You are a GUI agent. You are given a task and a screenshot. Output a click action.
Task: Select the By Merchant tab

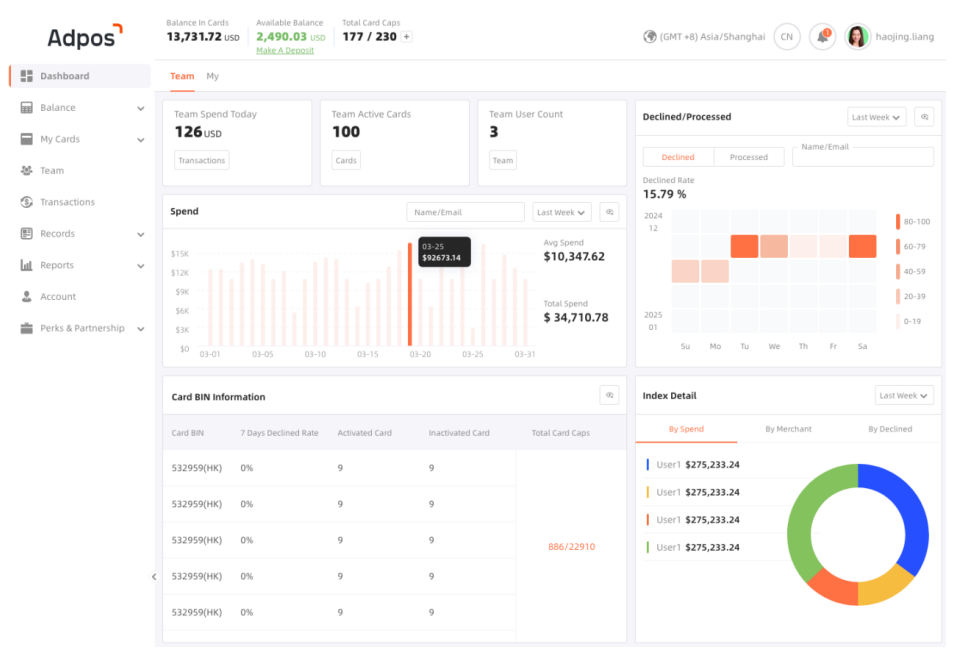[788, 429]
